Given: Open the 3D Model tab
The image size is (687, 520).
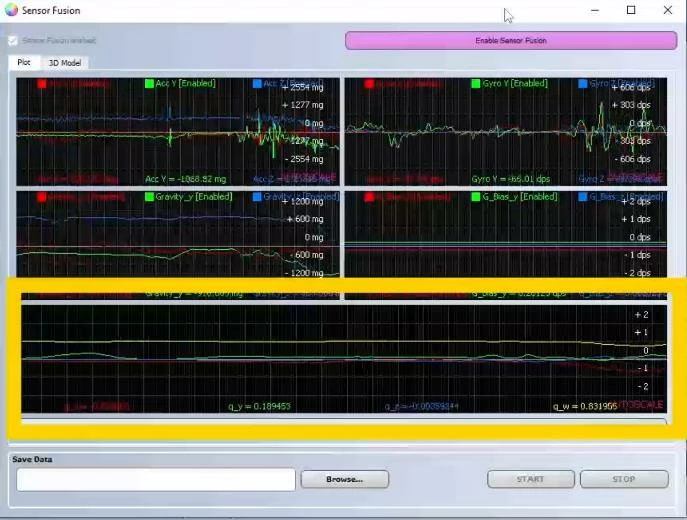Looking at the screenshot, I should click(x=65, y=63).
